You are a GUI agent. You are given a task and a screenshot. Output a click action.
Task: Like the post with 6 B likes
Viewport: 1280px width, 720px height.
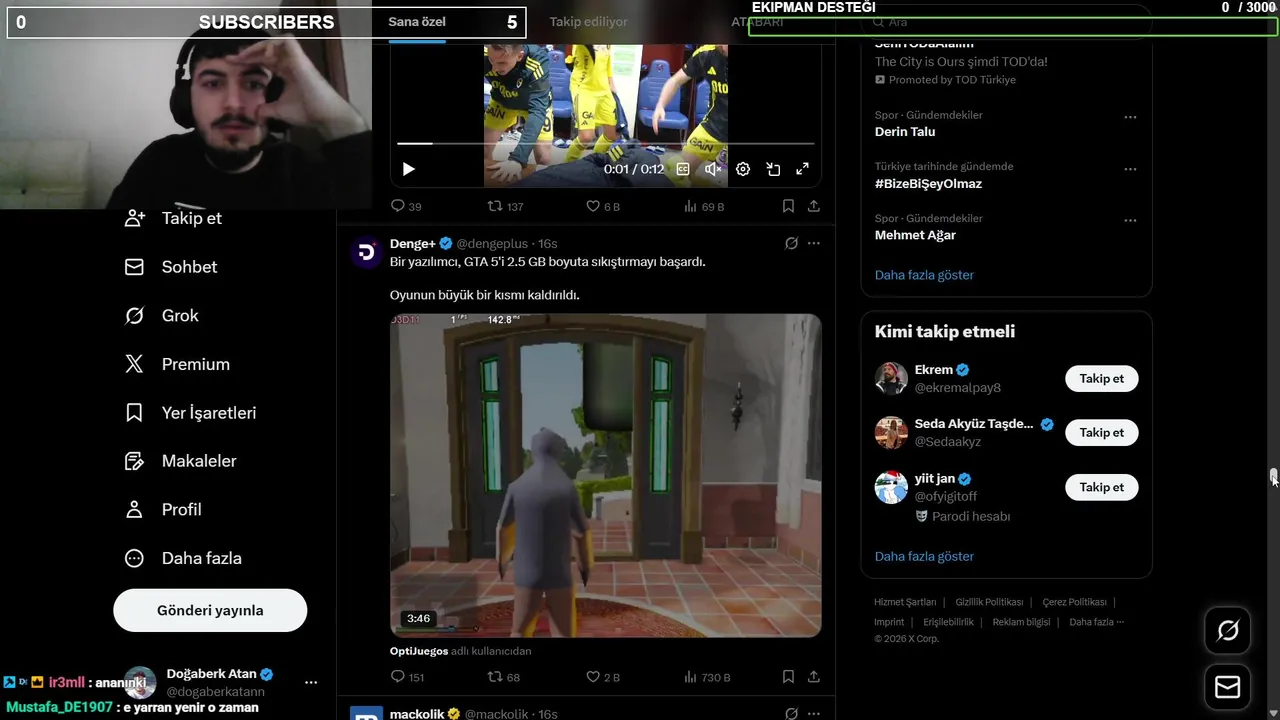click(603, 206)
